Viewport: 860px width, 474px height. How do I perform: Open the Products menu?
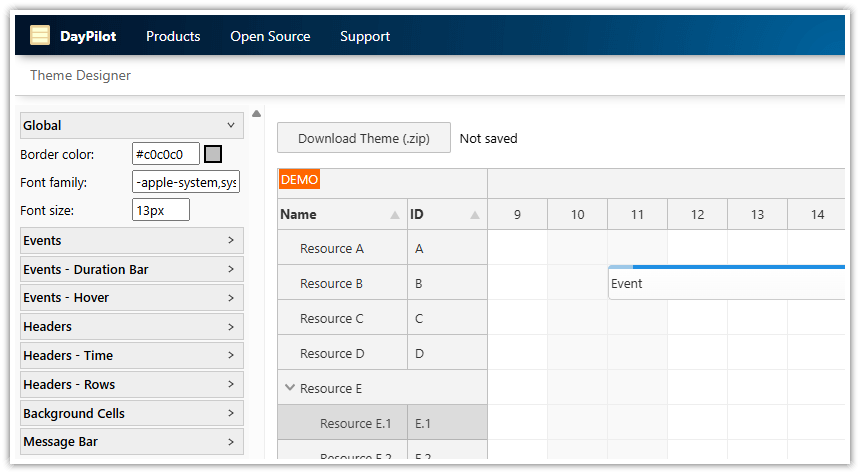click(173, 36)
